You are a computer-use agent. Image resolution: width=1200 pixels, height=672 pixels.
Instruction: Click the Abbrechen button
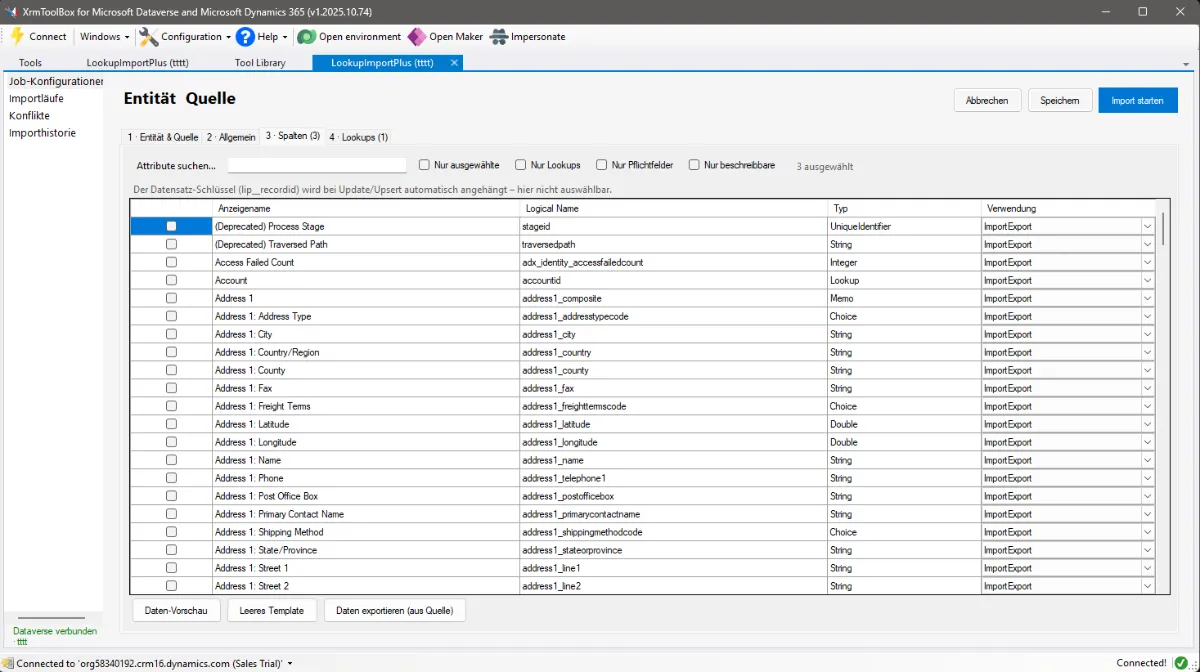click(987, 100)
